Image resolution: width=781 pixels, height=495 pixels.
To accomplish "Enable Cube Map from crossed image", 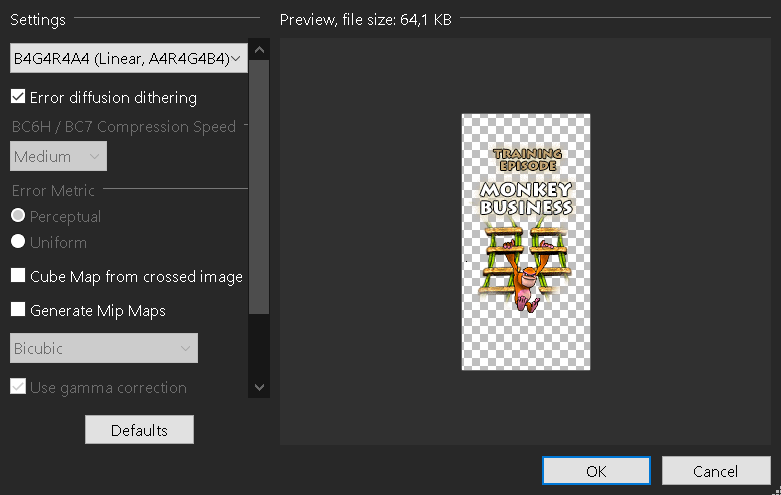I will [x=18, y=275].
